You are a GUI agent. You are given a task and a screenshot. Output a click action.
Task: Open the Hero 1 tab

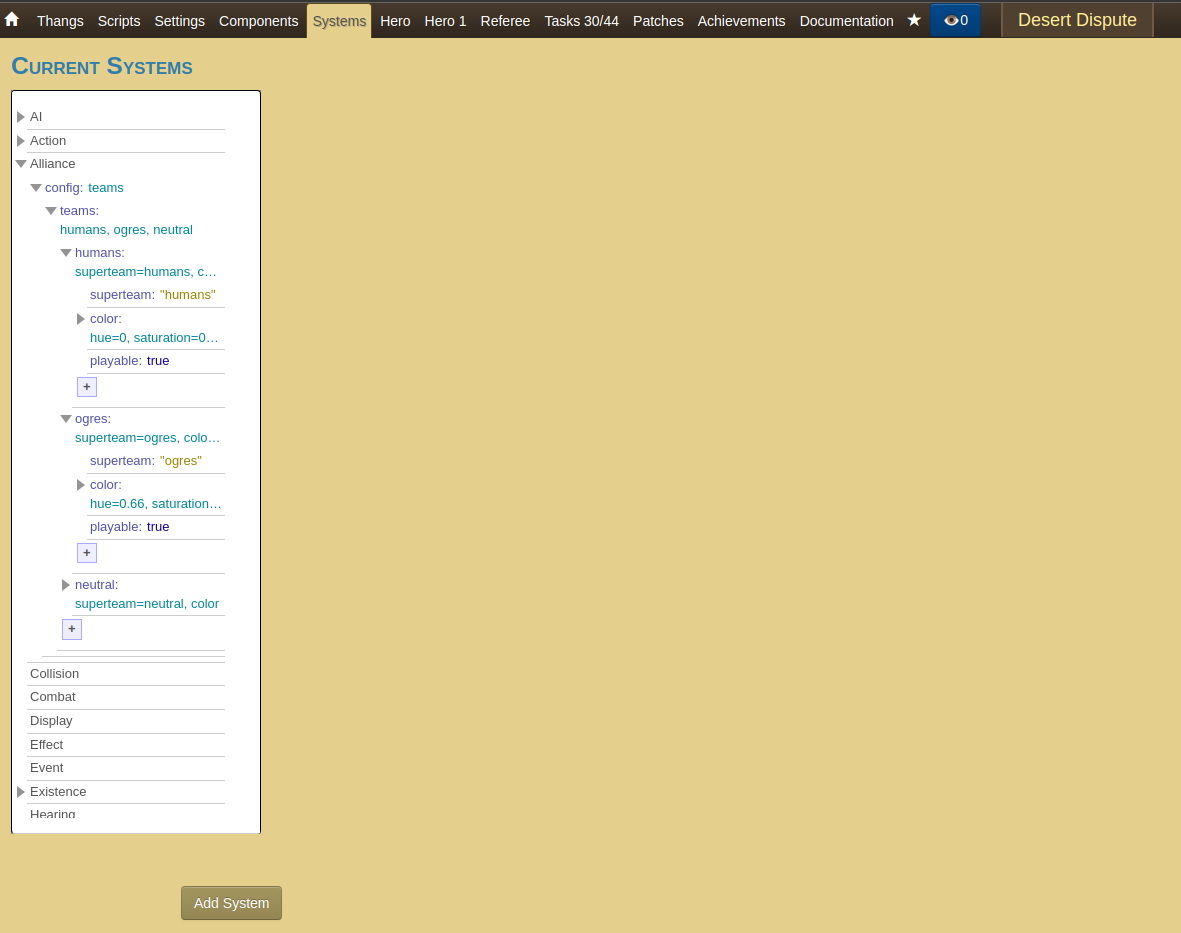(445, 21)
